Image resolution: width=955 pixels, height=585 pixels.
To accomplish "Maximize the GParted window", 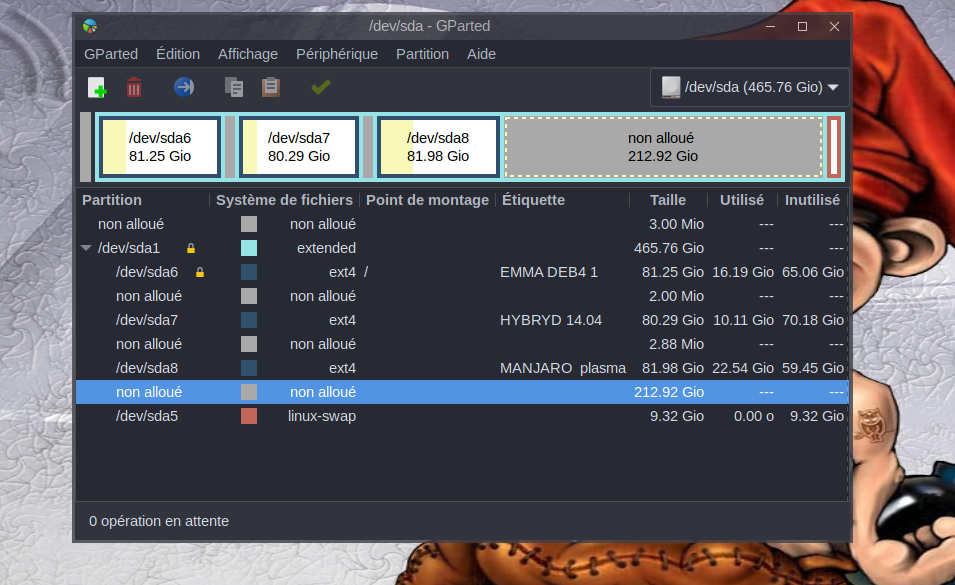I will click(802, 26).
